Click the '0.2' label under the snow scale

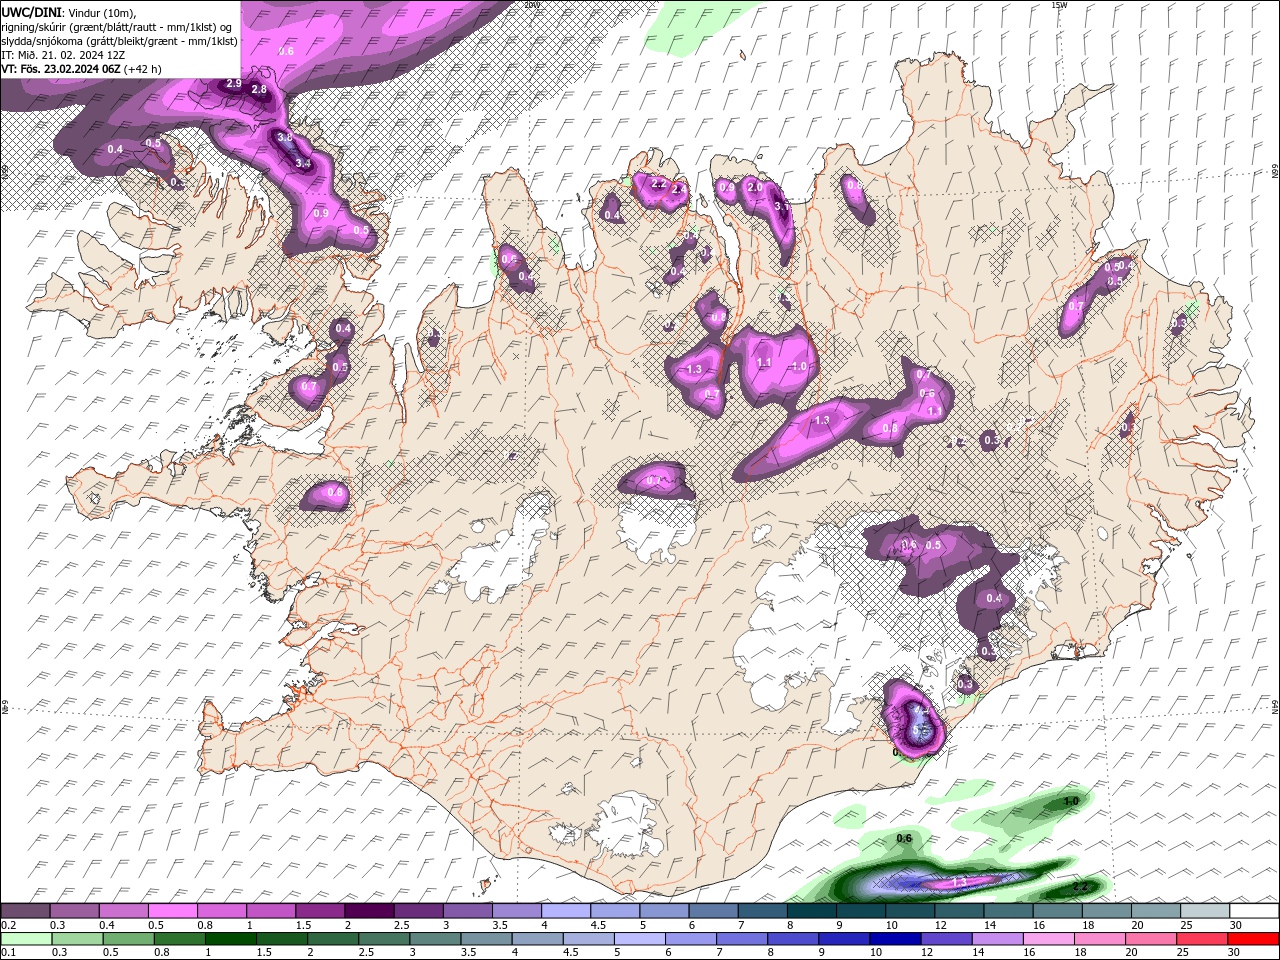coord(9,925)
